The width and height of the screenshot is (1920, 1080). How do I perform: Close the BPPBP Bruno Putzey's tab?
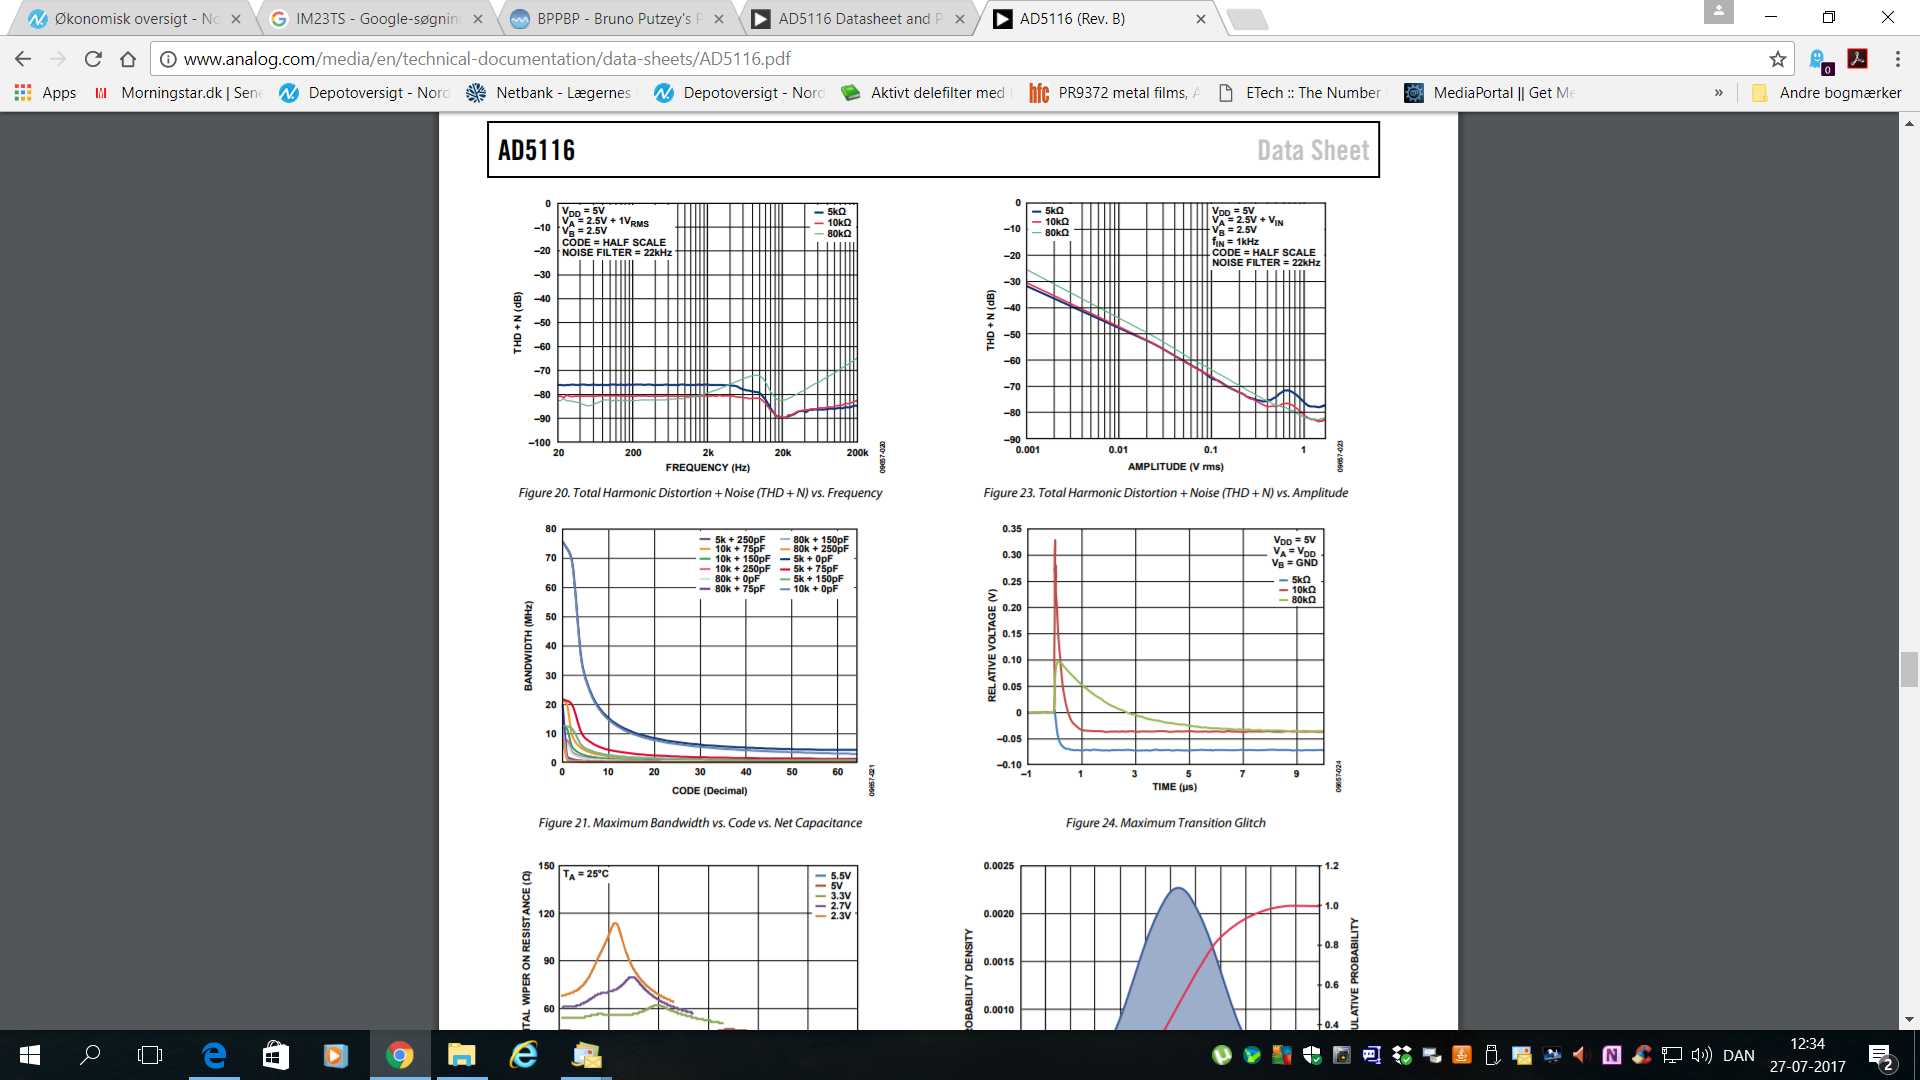tap(719, 19)
